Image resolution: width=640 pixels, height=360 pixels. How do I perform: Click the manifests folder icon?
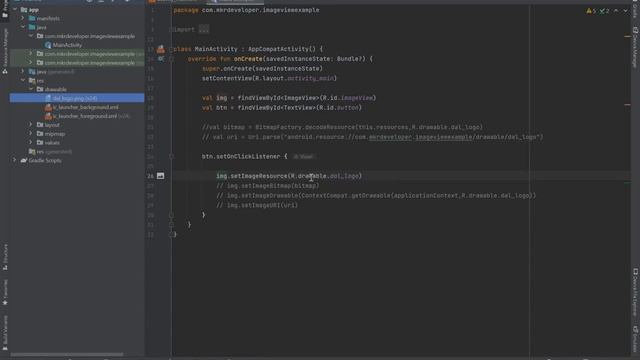tap(32, 18)
